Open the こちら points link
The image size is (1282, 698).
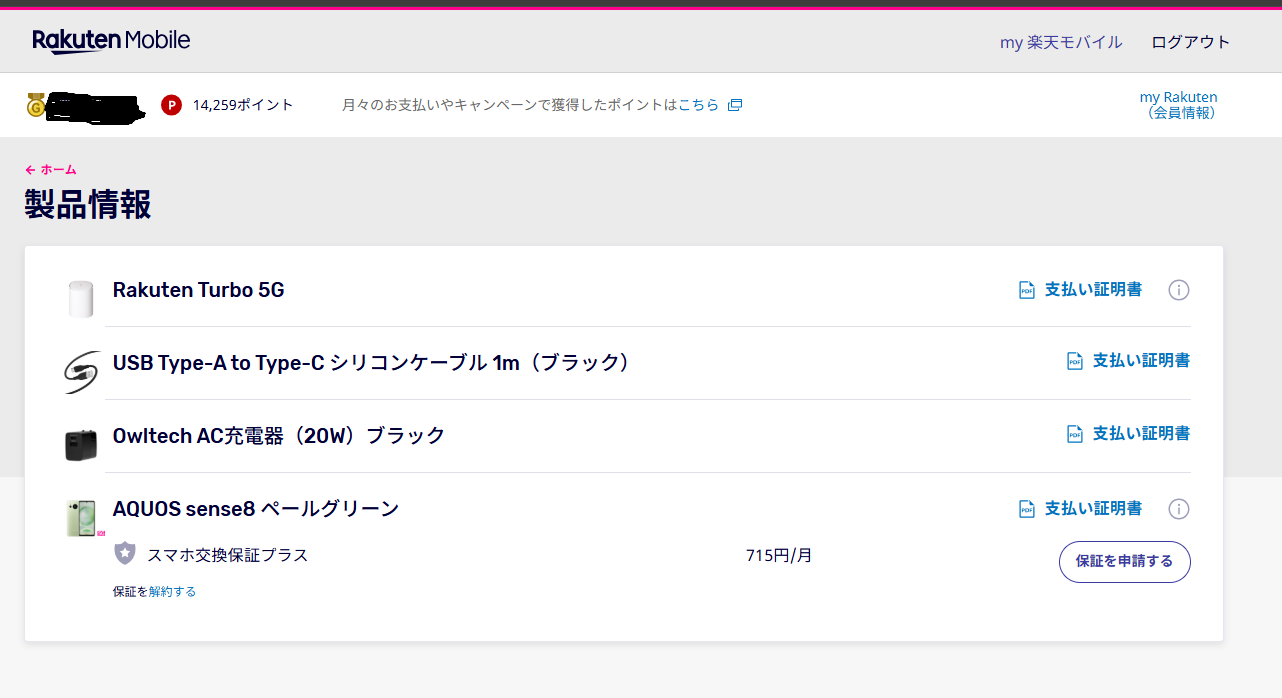pos(698,105)
